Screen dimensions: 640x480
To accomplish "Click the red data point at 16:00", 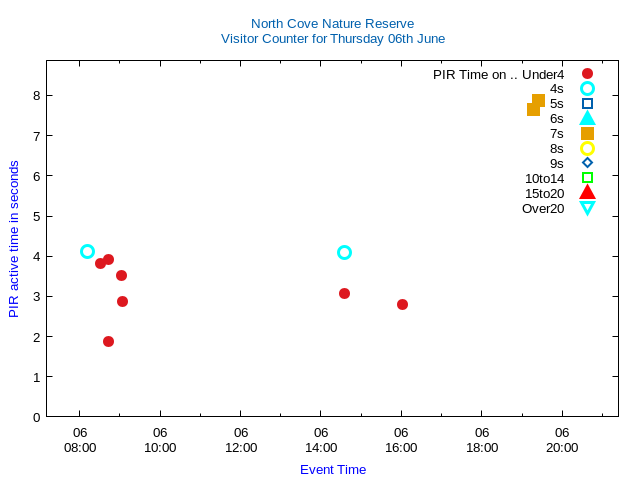I will tap(402, 304).
